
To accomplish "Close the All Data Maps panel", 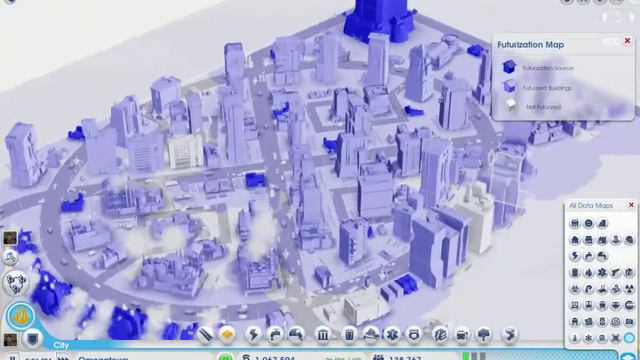I will pos(631,205).
